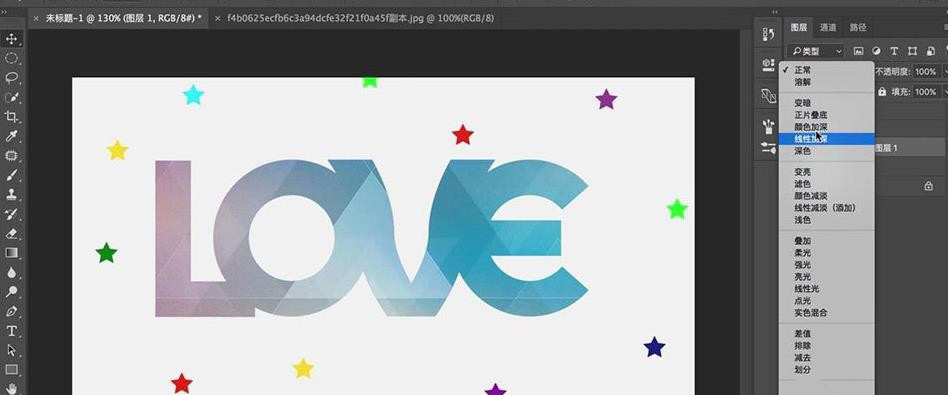Toggle the adjustment layer filter
The height and width of the screenshot is (395, 948).
(876, 51)
